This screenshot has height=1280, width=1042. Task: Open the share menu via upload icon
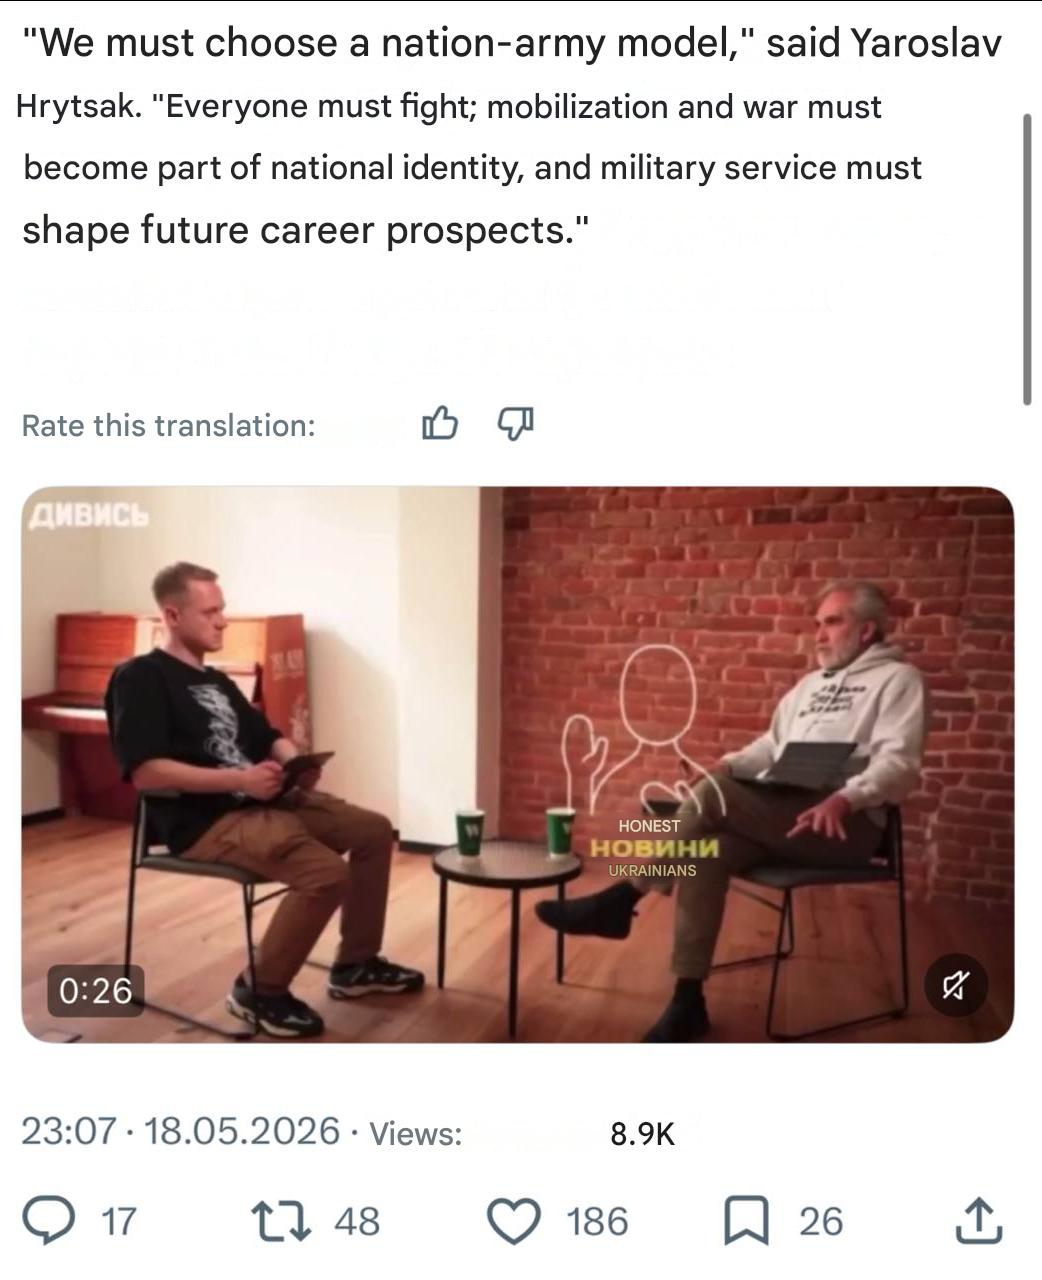pyautogui.click(x=979, y=1220)
